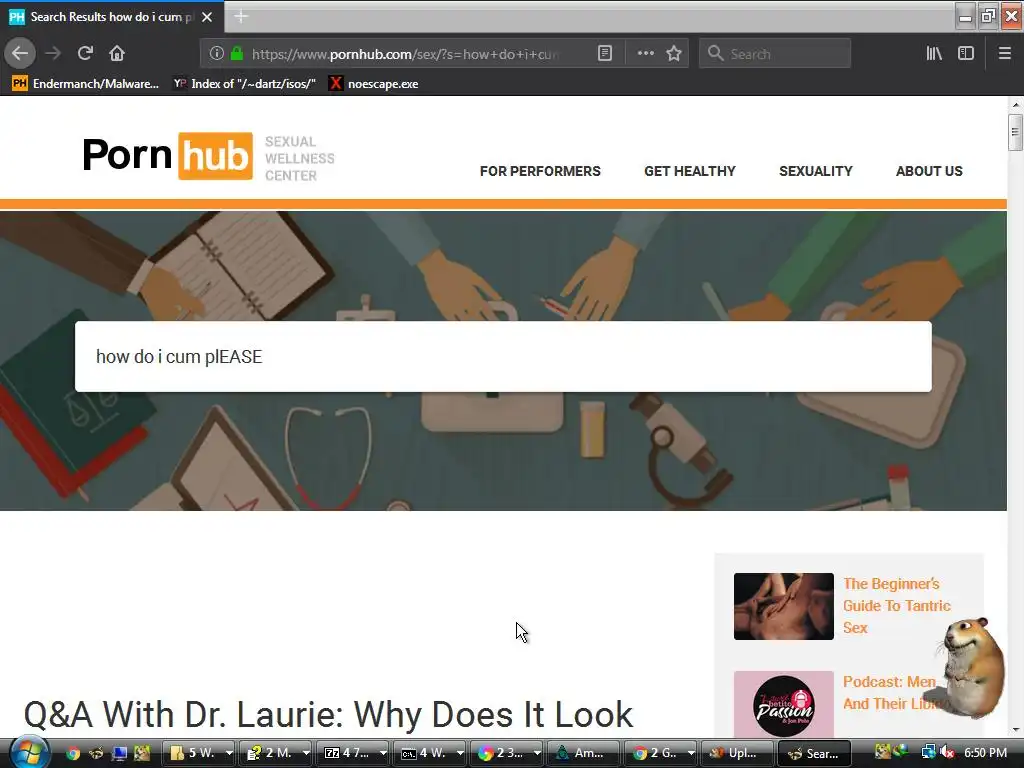Open the SEXUALITY menu

click(x=816, y=171)
